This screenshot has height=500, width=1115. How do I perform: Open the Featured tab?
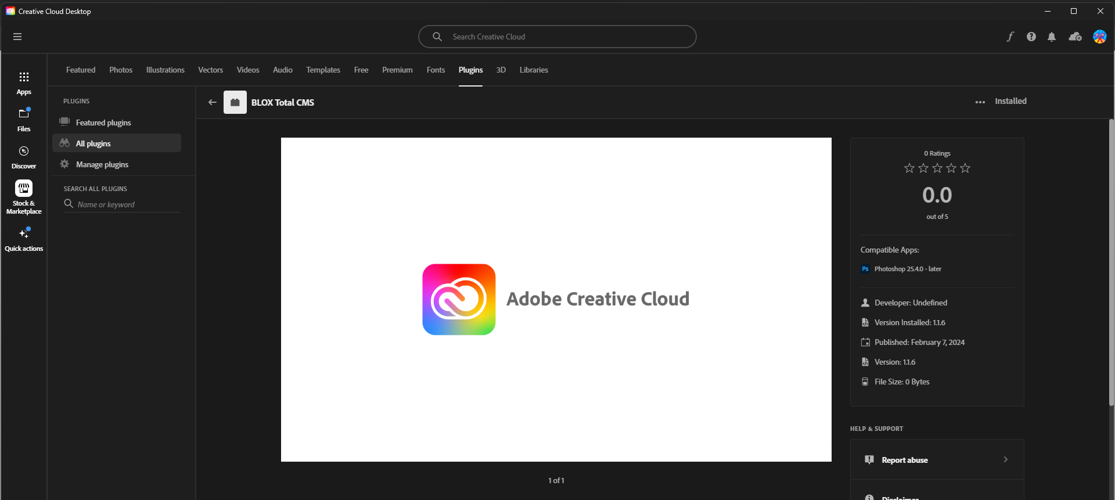tap(80, 70)
